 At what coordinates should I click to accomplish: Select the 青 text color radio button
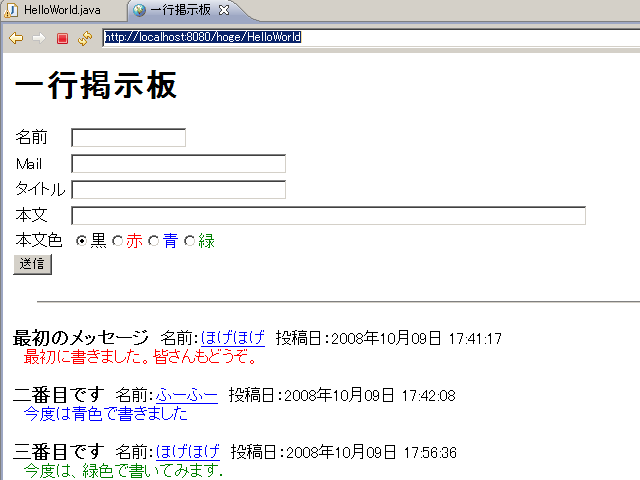[153, 241]
